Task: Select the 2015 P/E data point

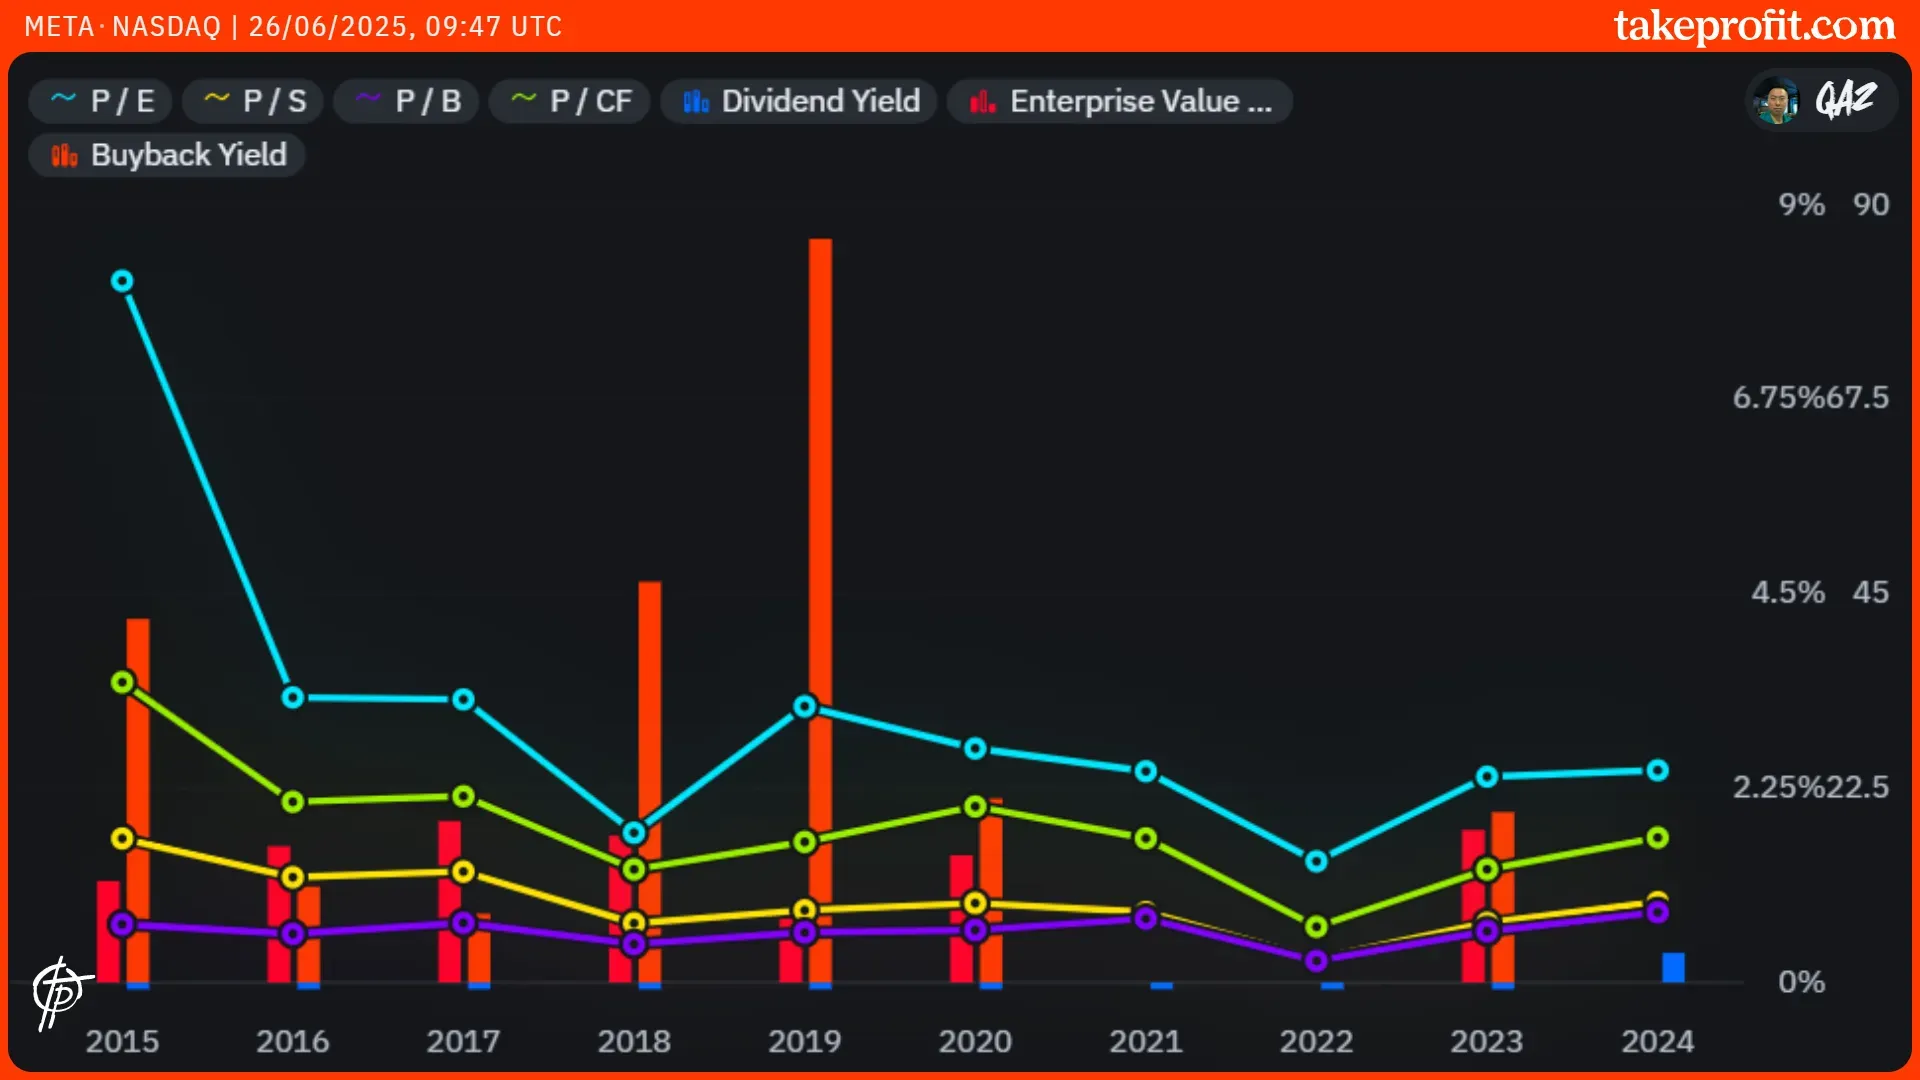Action: (x=122, y=281)
